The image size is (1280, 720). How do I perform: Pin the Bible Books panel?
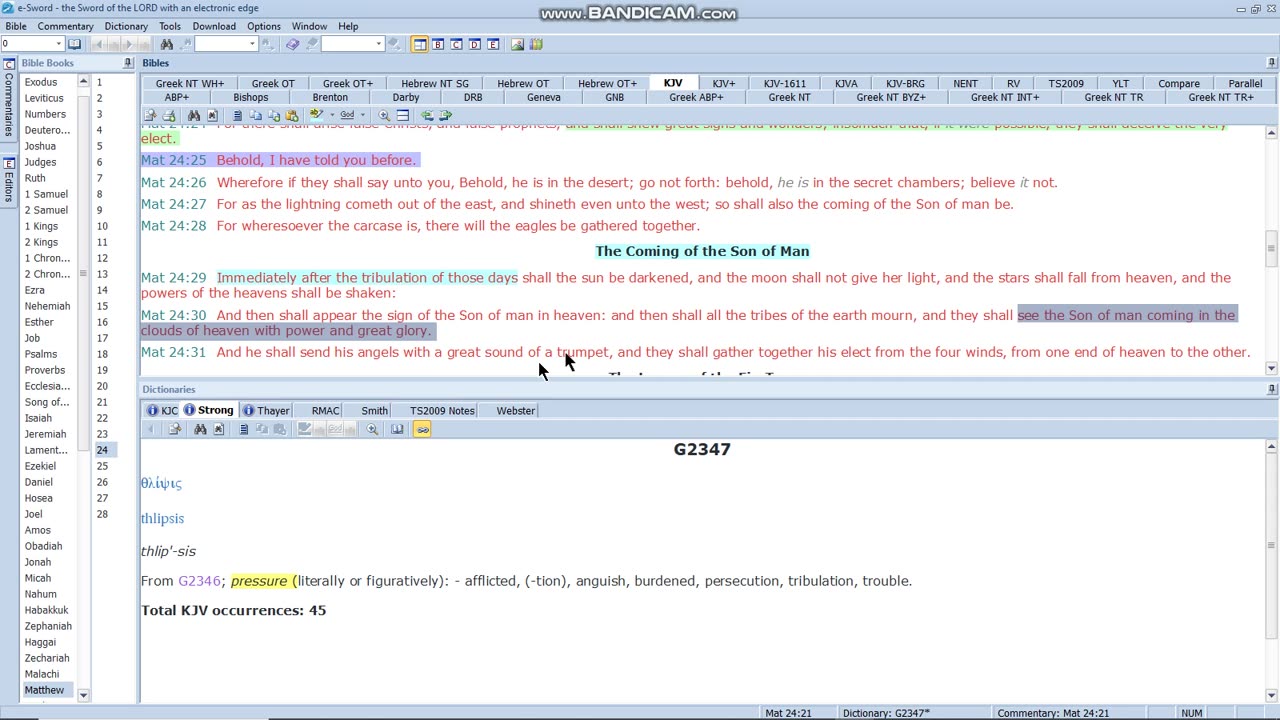pyautogui.click(x=128, y=63)
